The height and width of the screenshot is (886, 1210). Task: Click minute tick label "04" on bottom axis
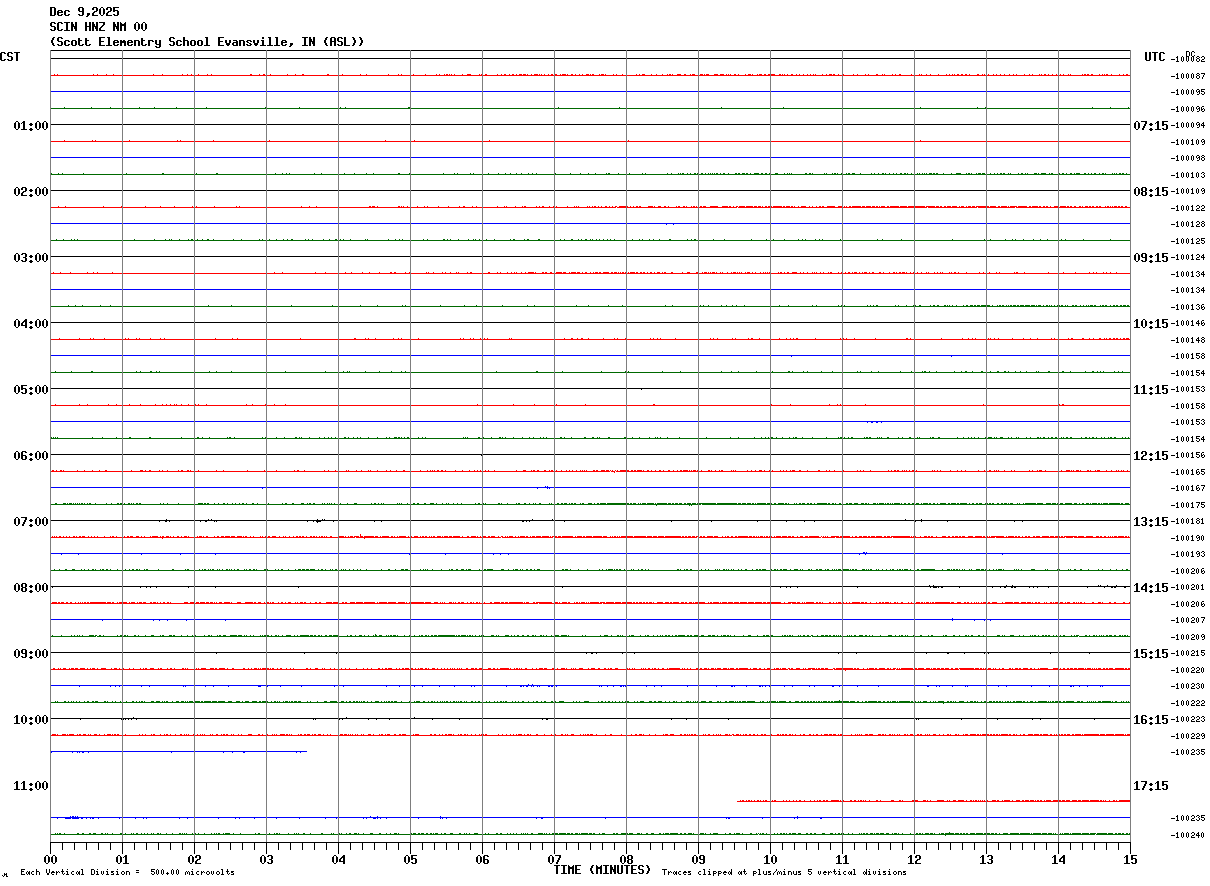(x=338, y=860)
